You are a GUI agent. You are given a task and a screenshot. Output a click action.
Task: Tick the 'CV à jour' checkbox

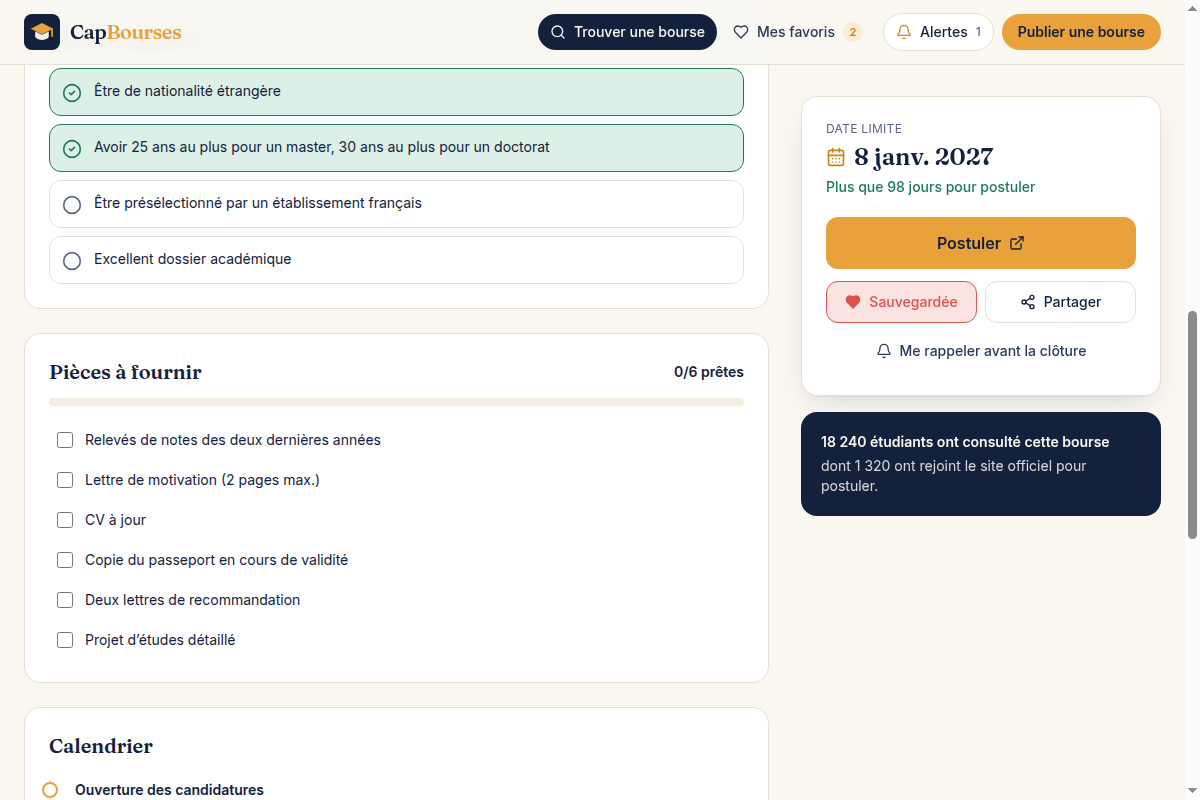pyautogui.click(x=65, y=520)
